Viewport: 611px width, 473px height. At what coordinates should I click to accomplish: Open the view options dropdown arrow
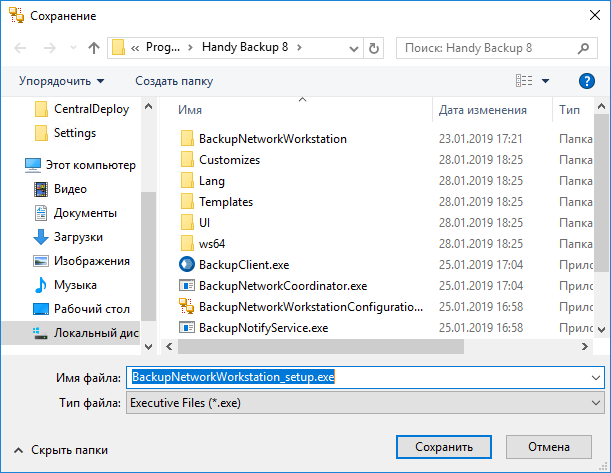coord(546,81)
